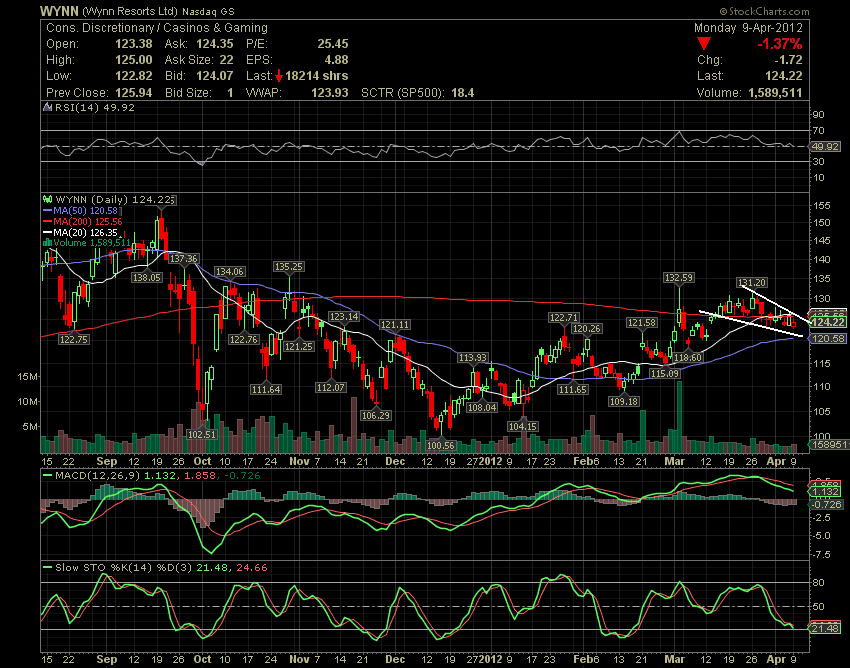Click the Open value 123.38

[x=133, y=44]
